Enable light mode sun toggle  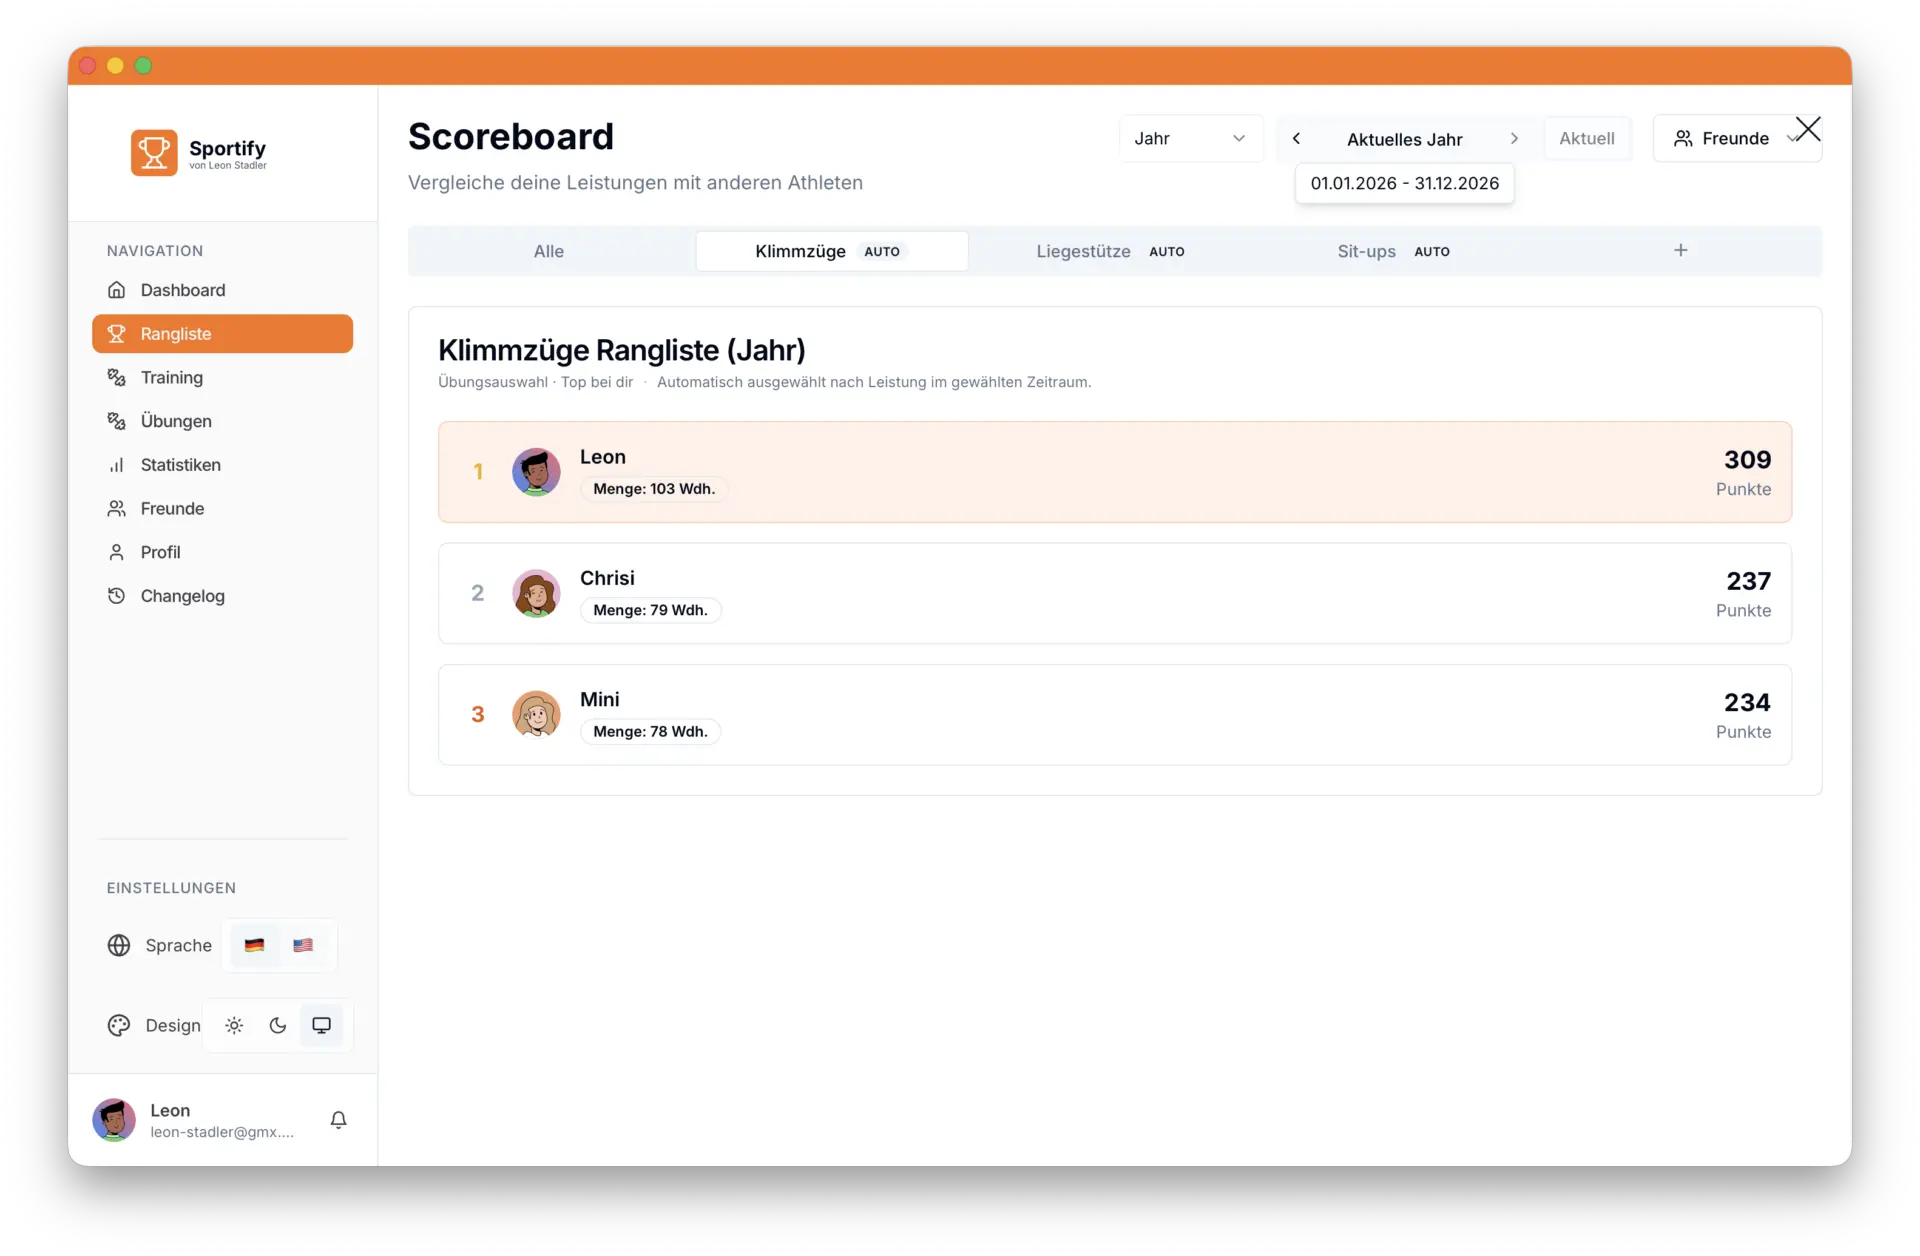tap(234, 1025)
